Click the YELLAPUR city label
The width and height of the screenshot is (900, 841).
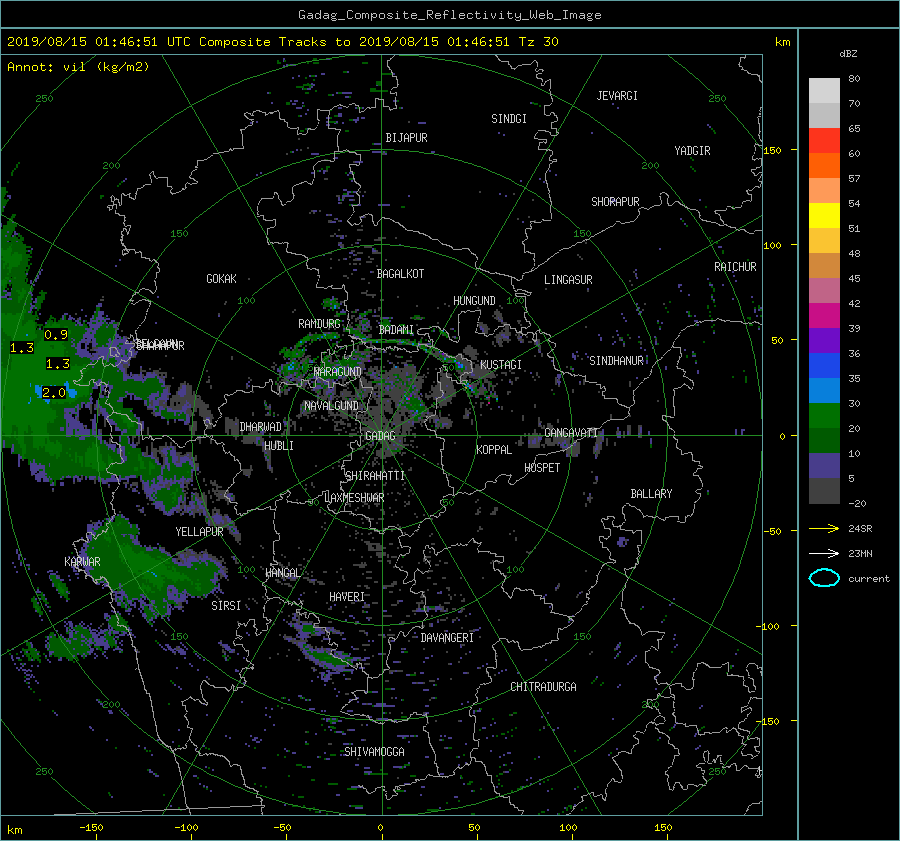pyautogui.click(x=199, y=532)
